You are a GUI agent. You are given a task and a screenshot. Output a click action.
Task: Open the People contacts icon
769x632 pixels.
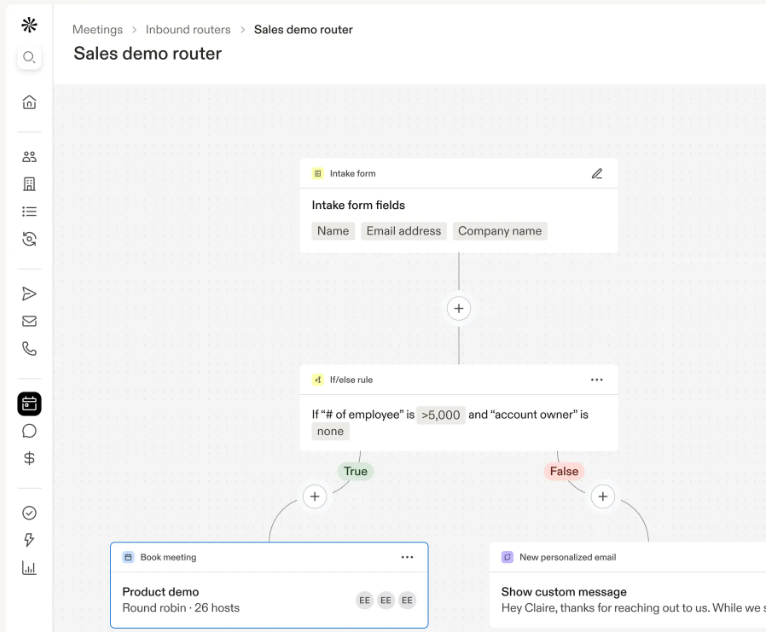[29, 157]
